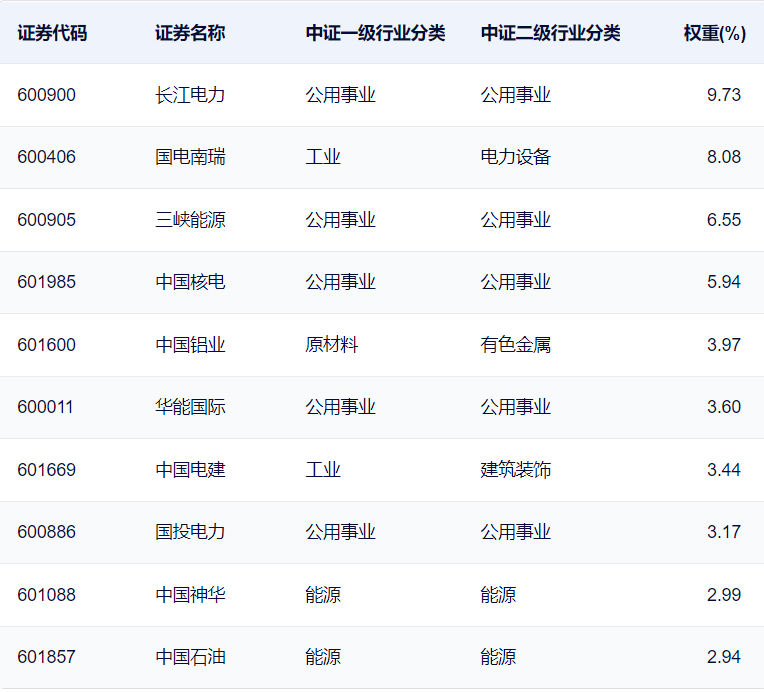Select security code 601985
Viewport: 764px width, 692px height.
tap(46, 282)
